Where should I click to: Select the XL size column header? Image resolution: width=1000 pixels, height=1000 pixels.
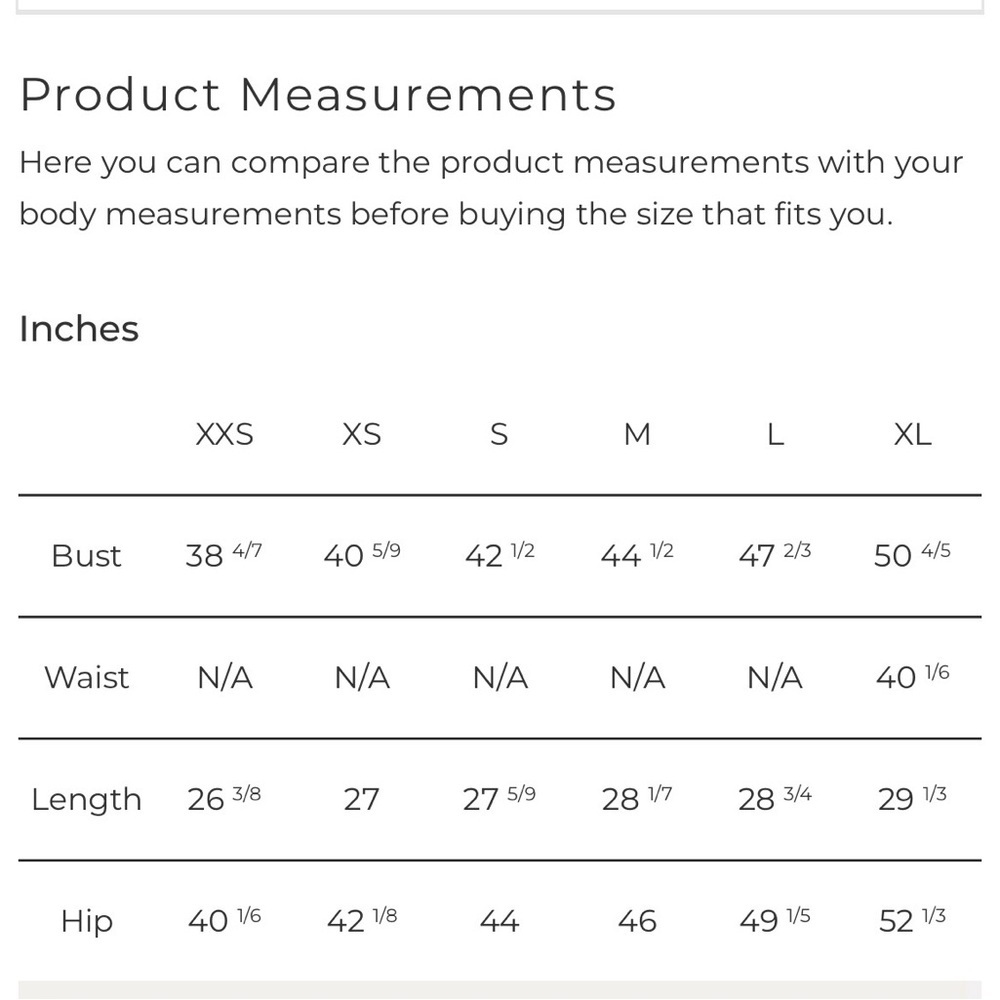pos(912,434)
